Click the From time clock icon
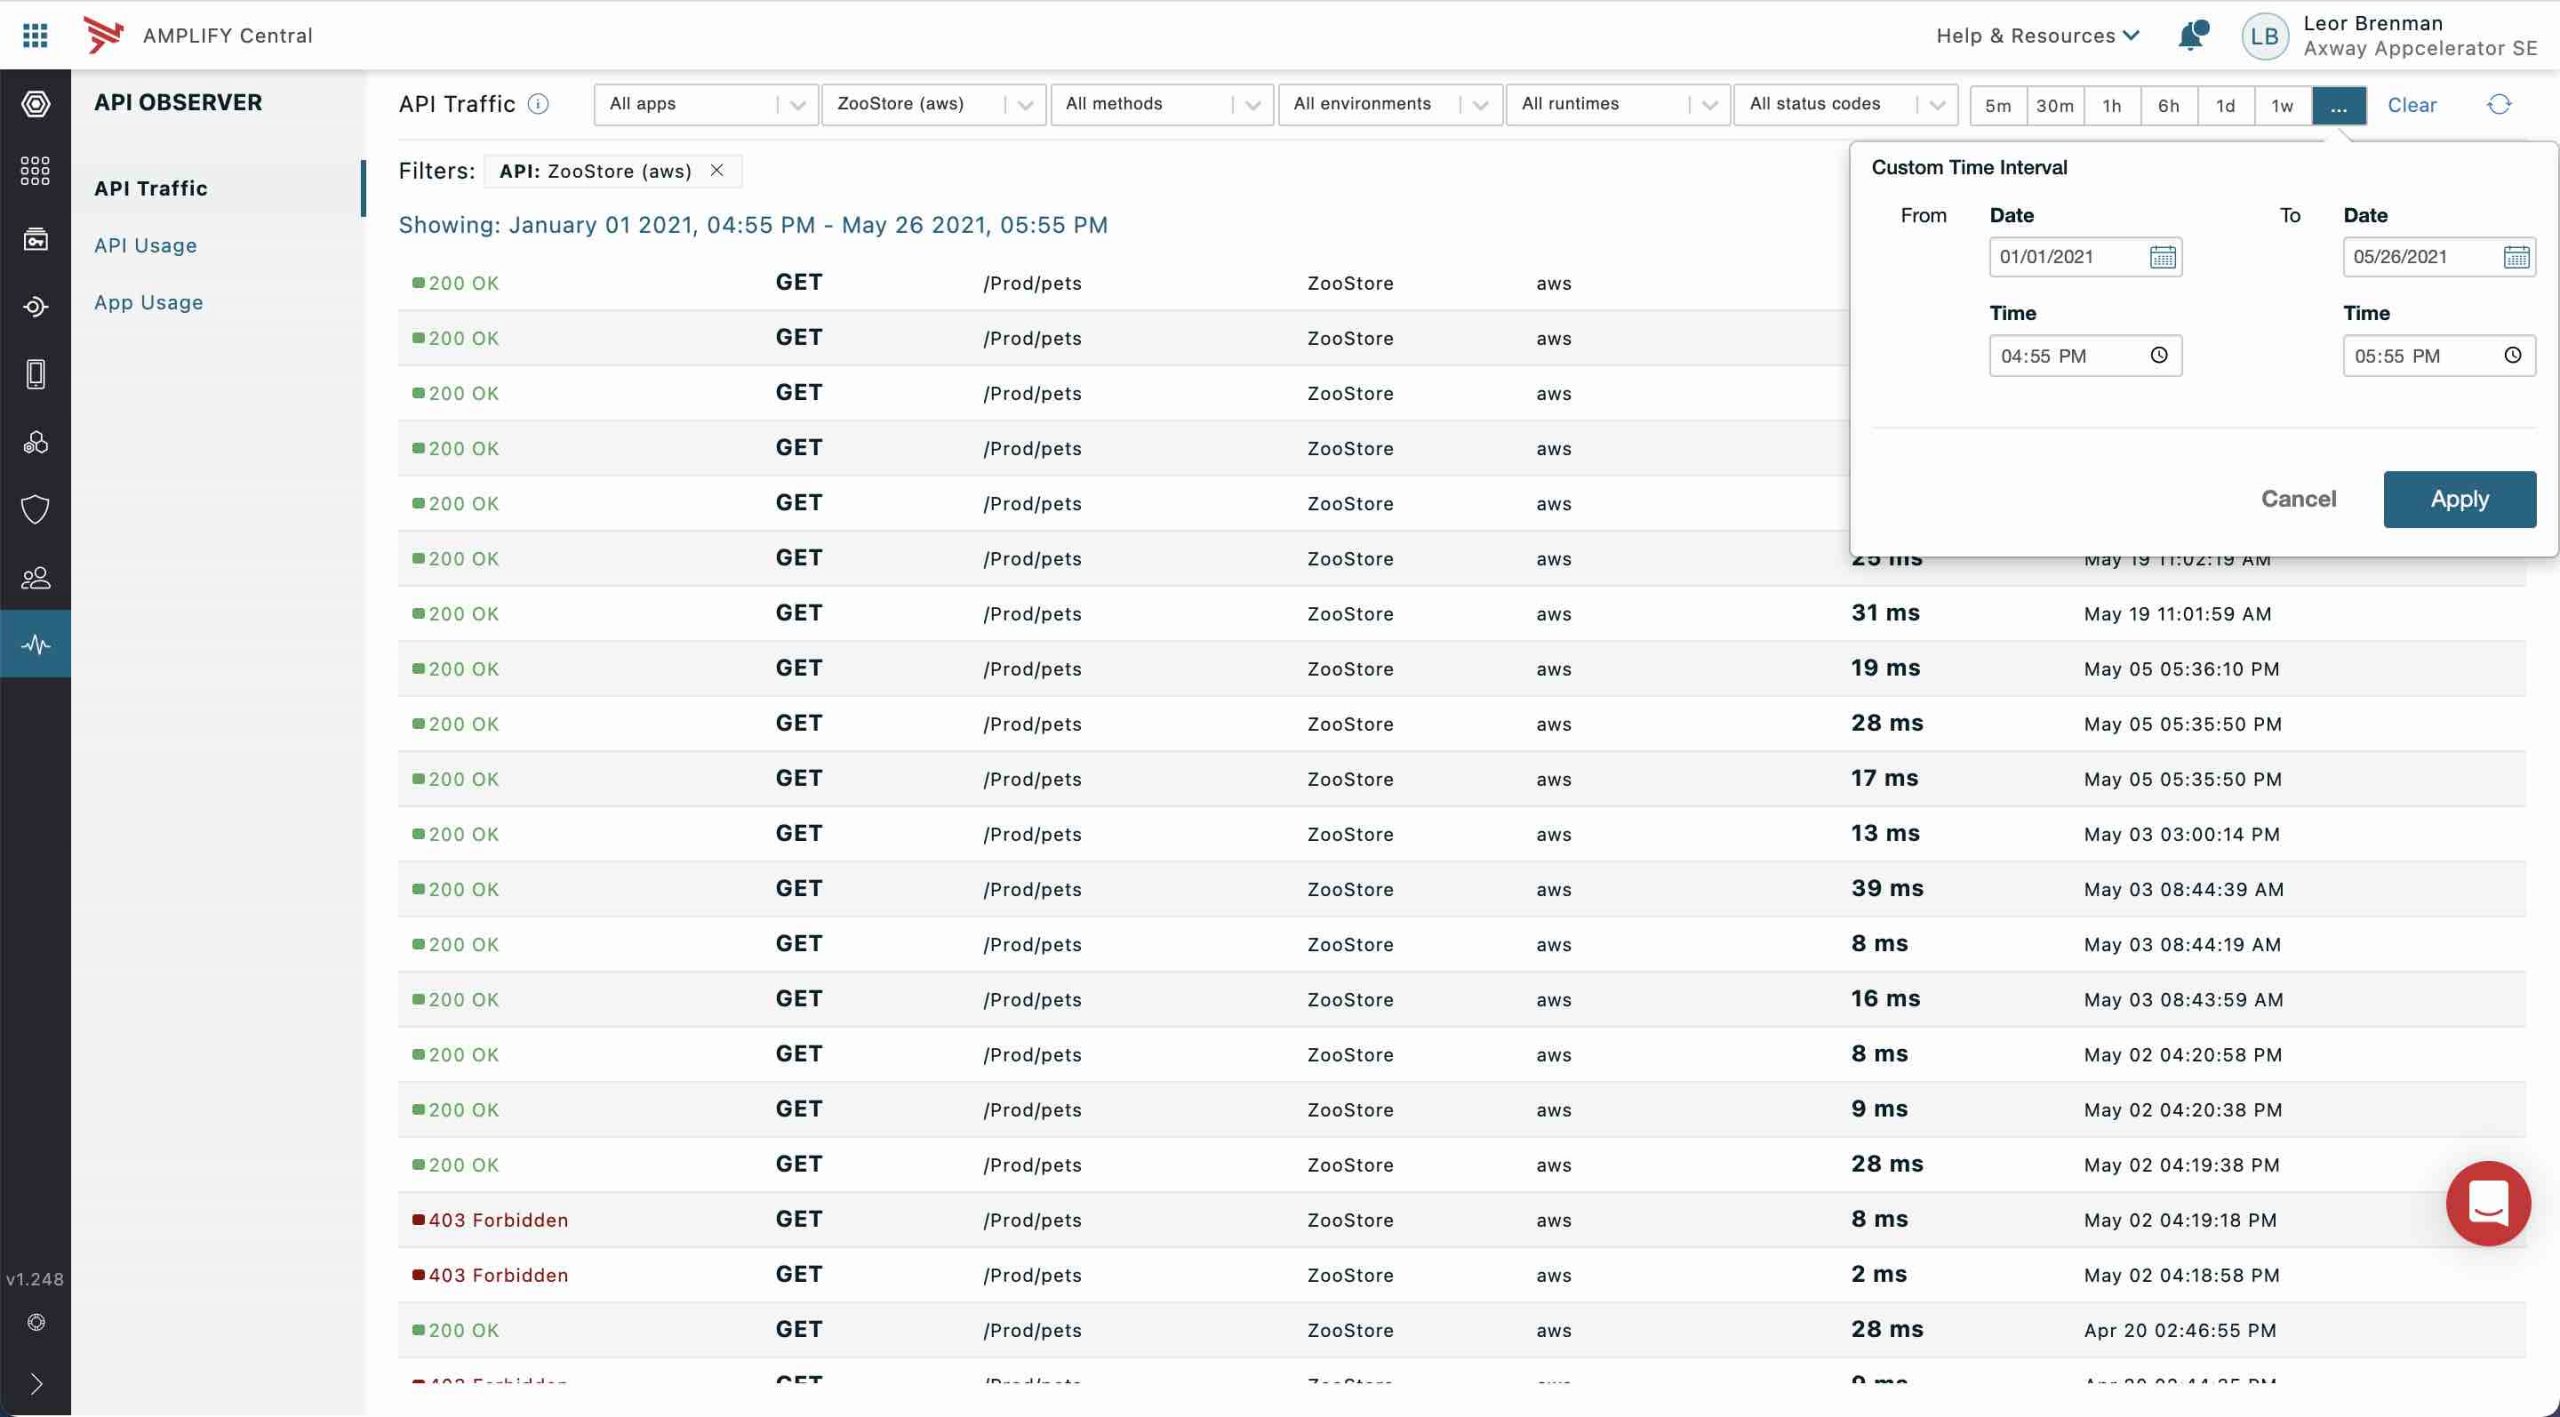Viewport: 2560px width, 1417px height. (2159, 355)
